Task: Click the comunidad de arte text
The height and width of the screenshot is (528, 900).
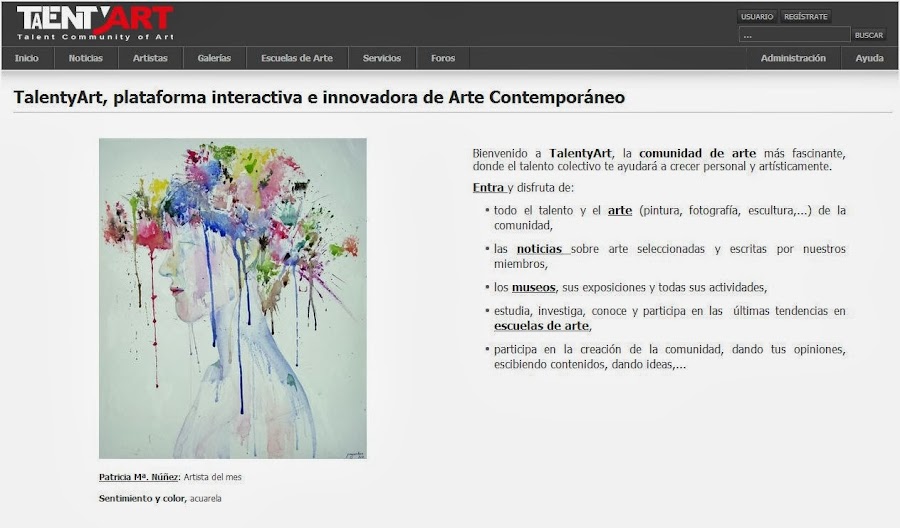Action: 697,153
